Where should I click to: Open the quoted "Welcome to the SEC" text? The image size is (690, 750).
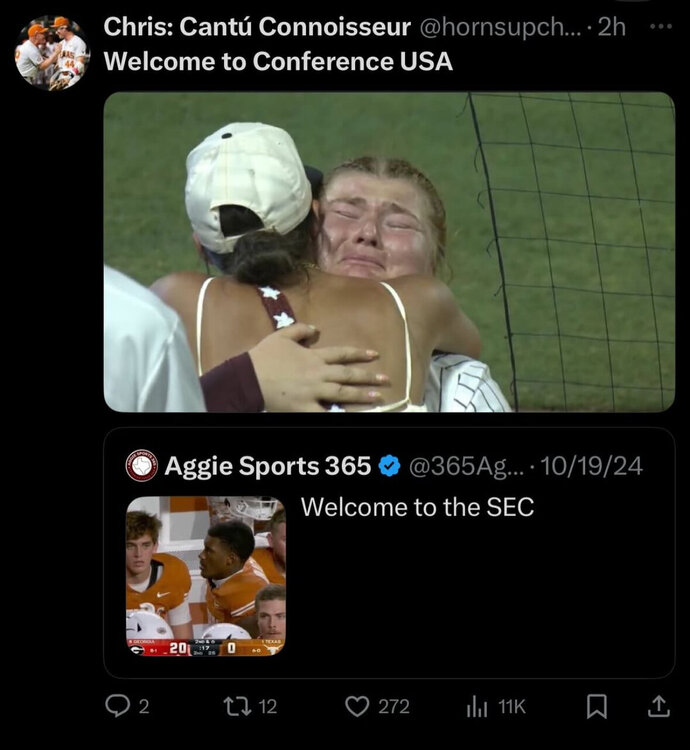click(417, 507)
